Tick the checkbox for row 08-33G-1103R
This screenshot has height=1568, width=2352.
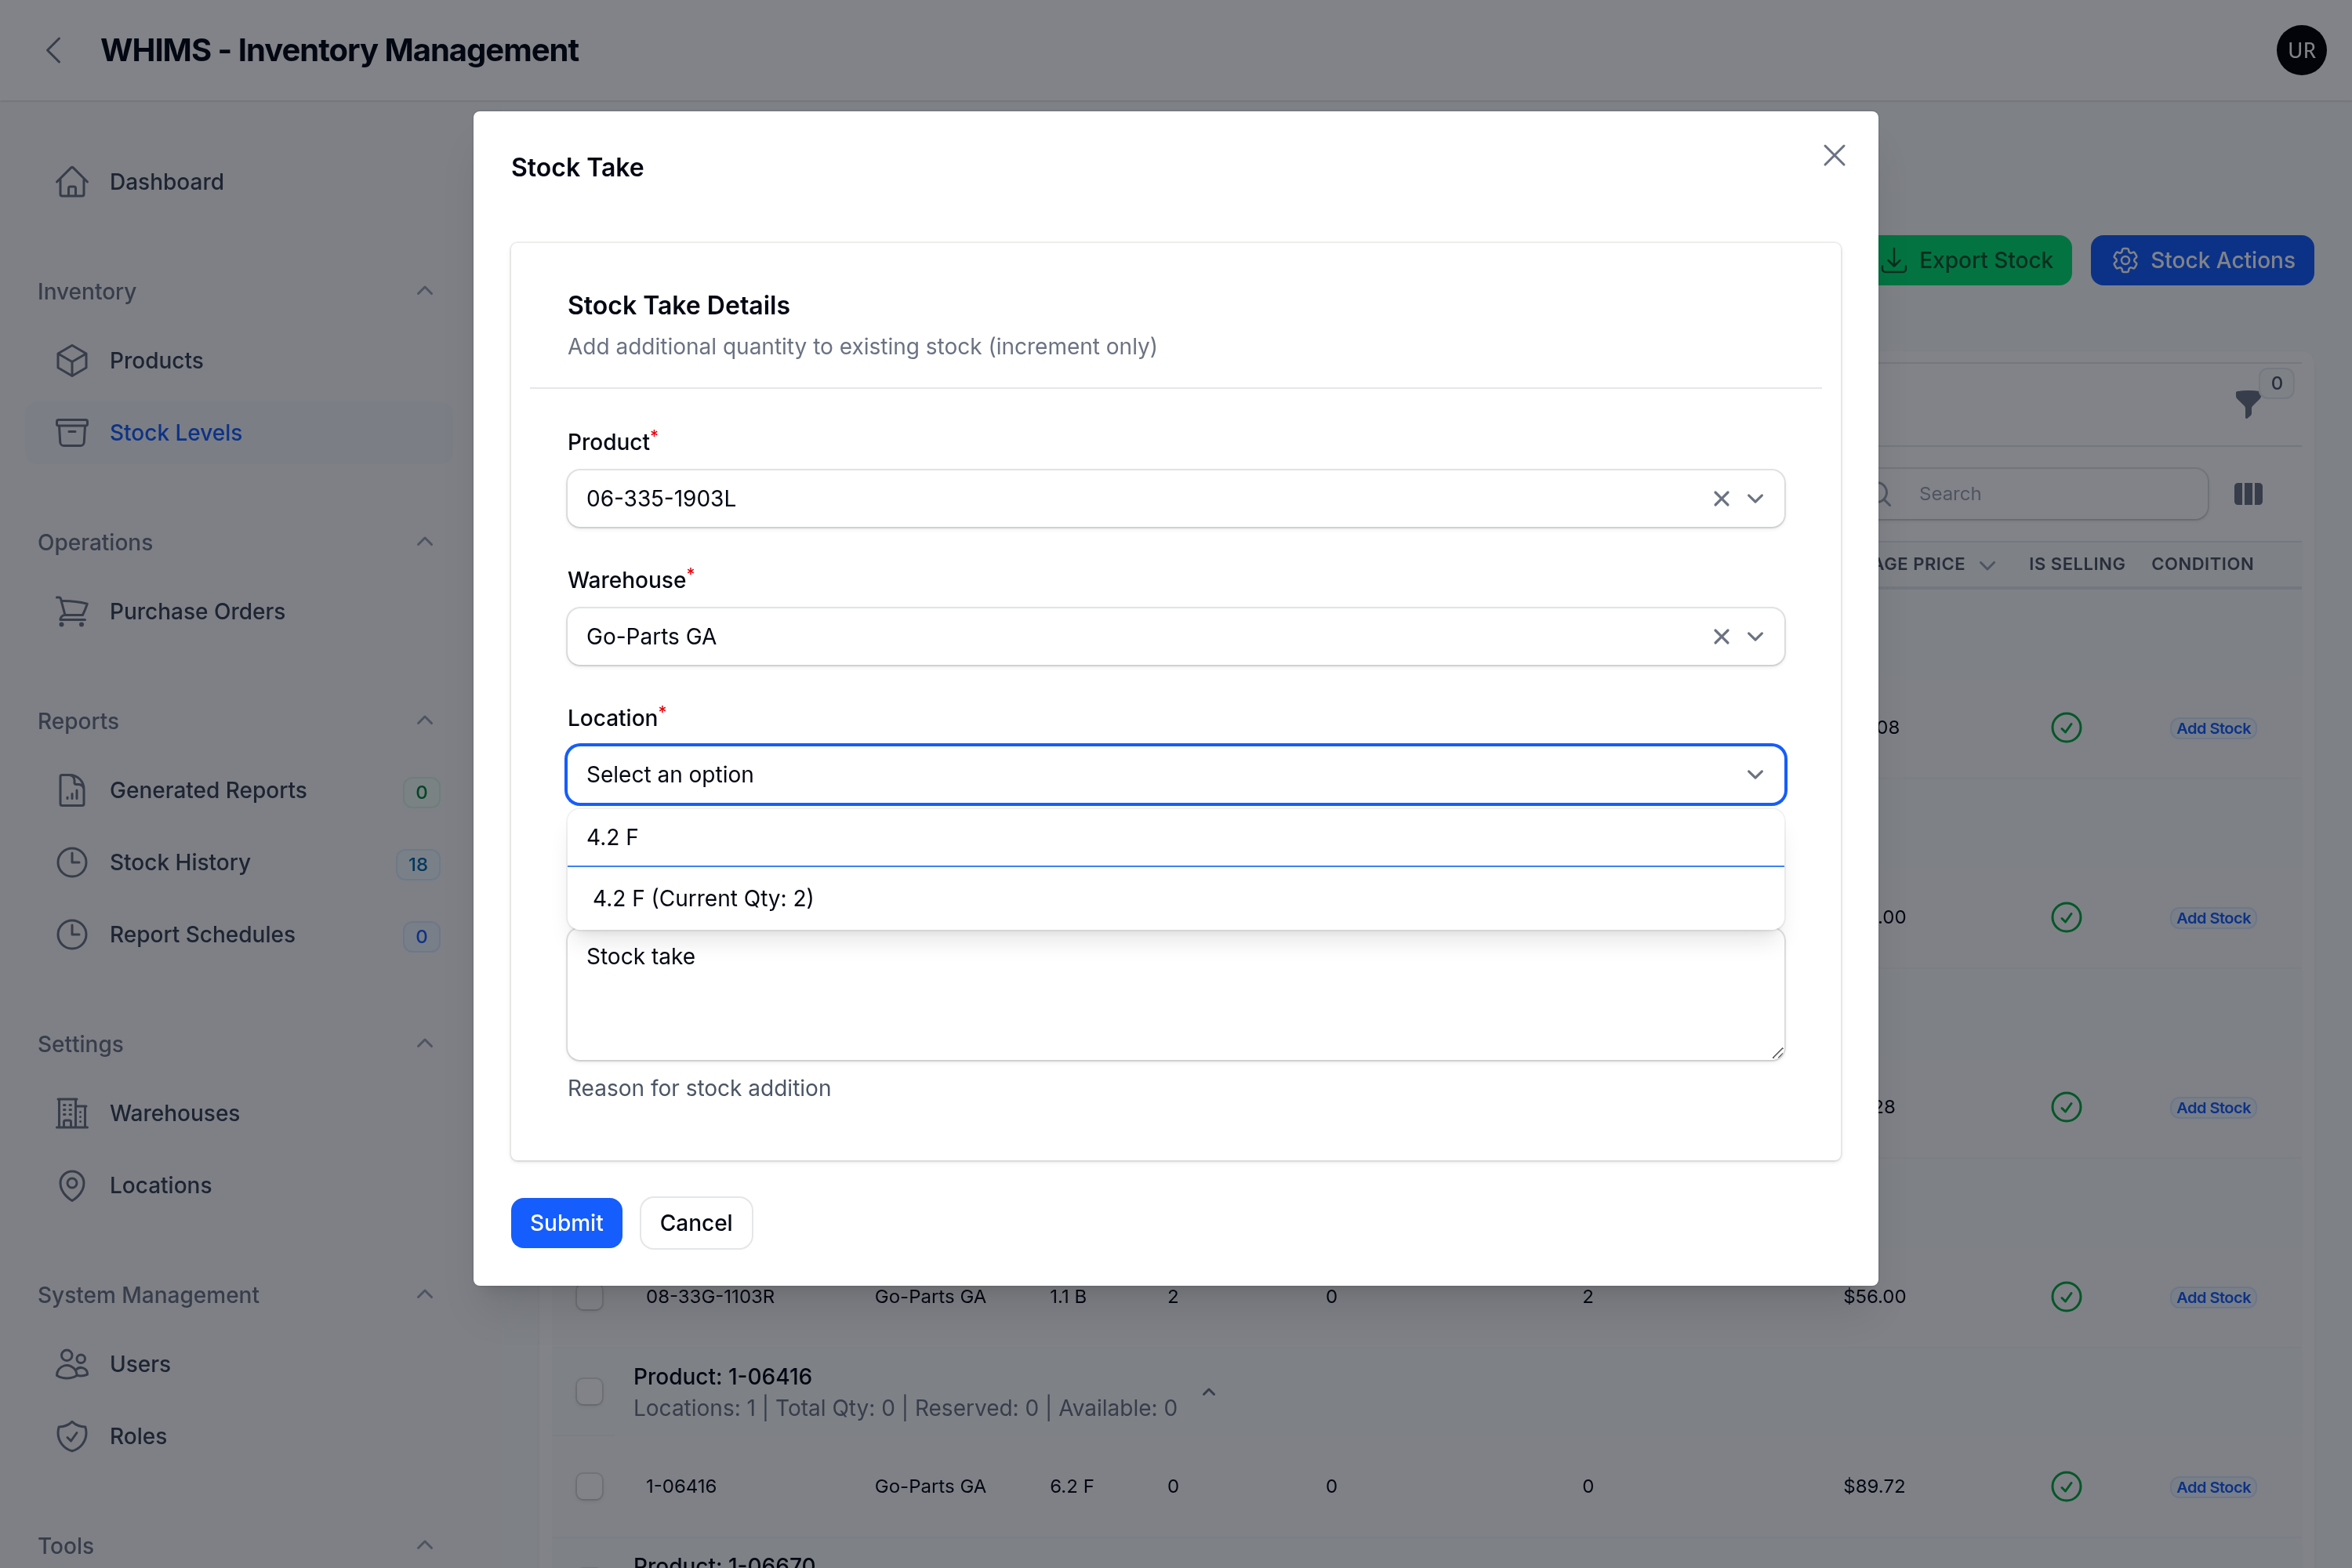(590, 1297)
